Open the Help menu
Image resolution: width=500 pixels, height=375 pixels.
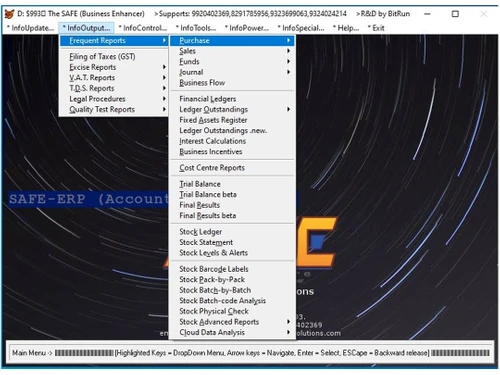click(x=346, y=28)
